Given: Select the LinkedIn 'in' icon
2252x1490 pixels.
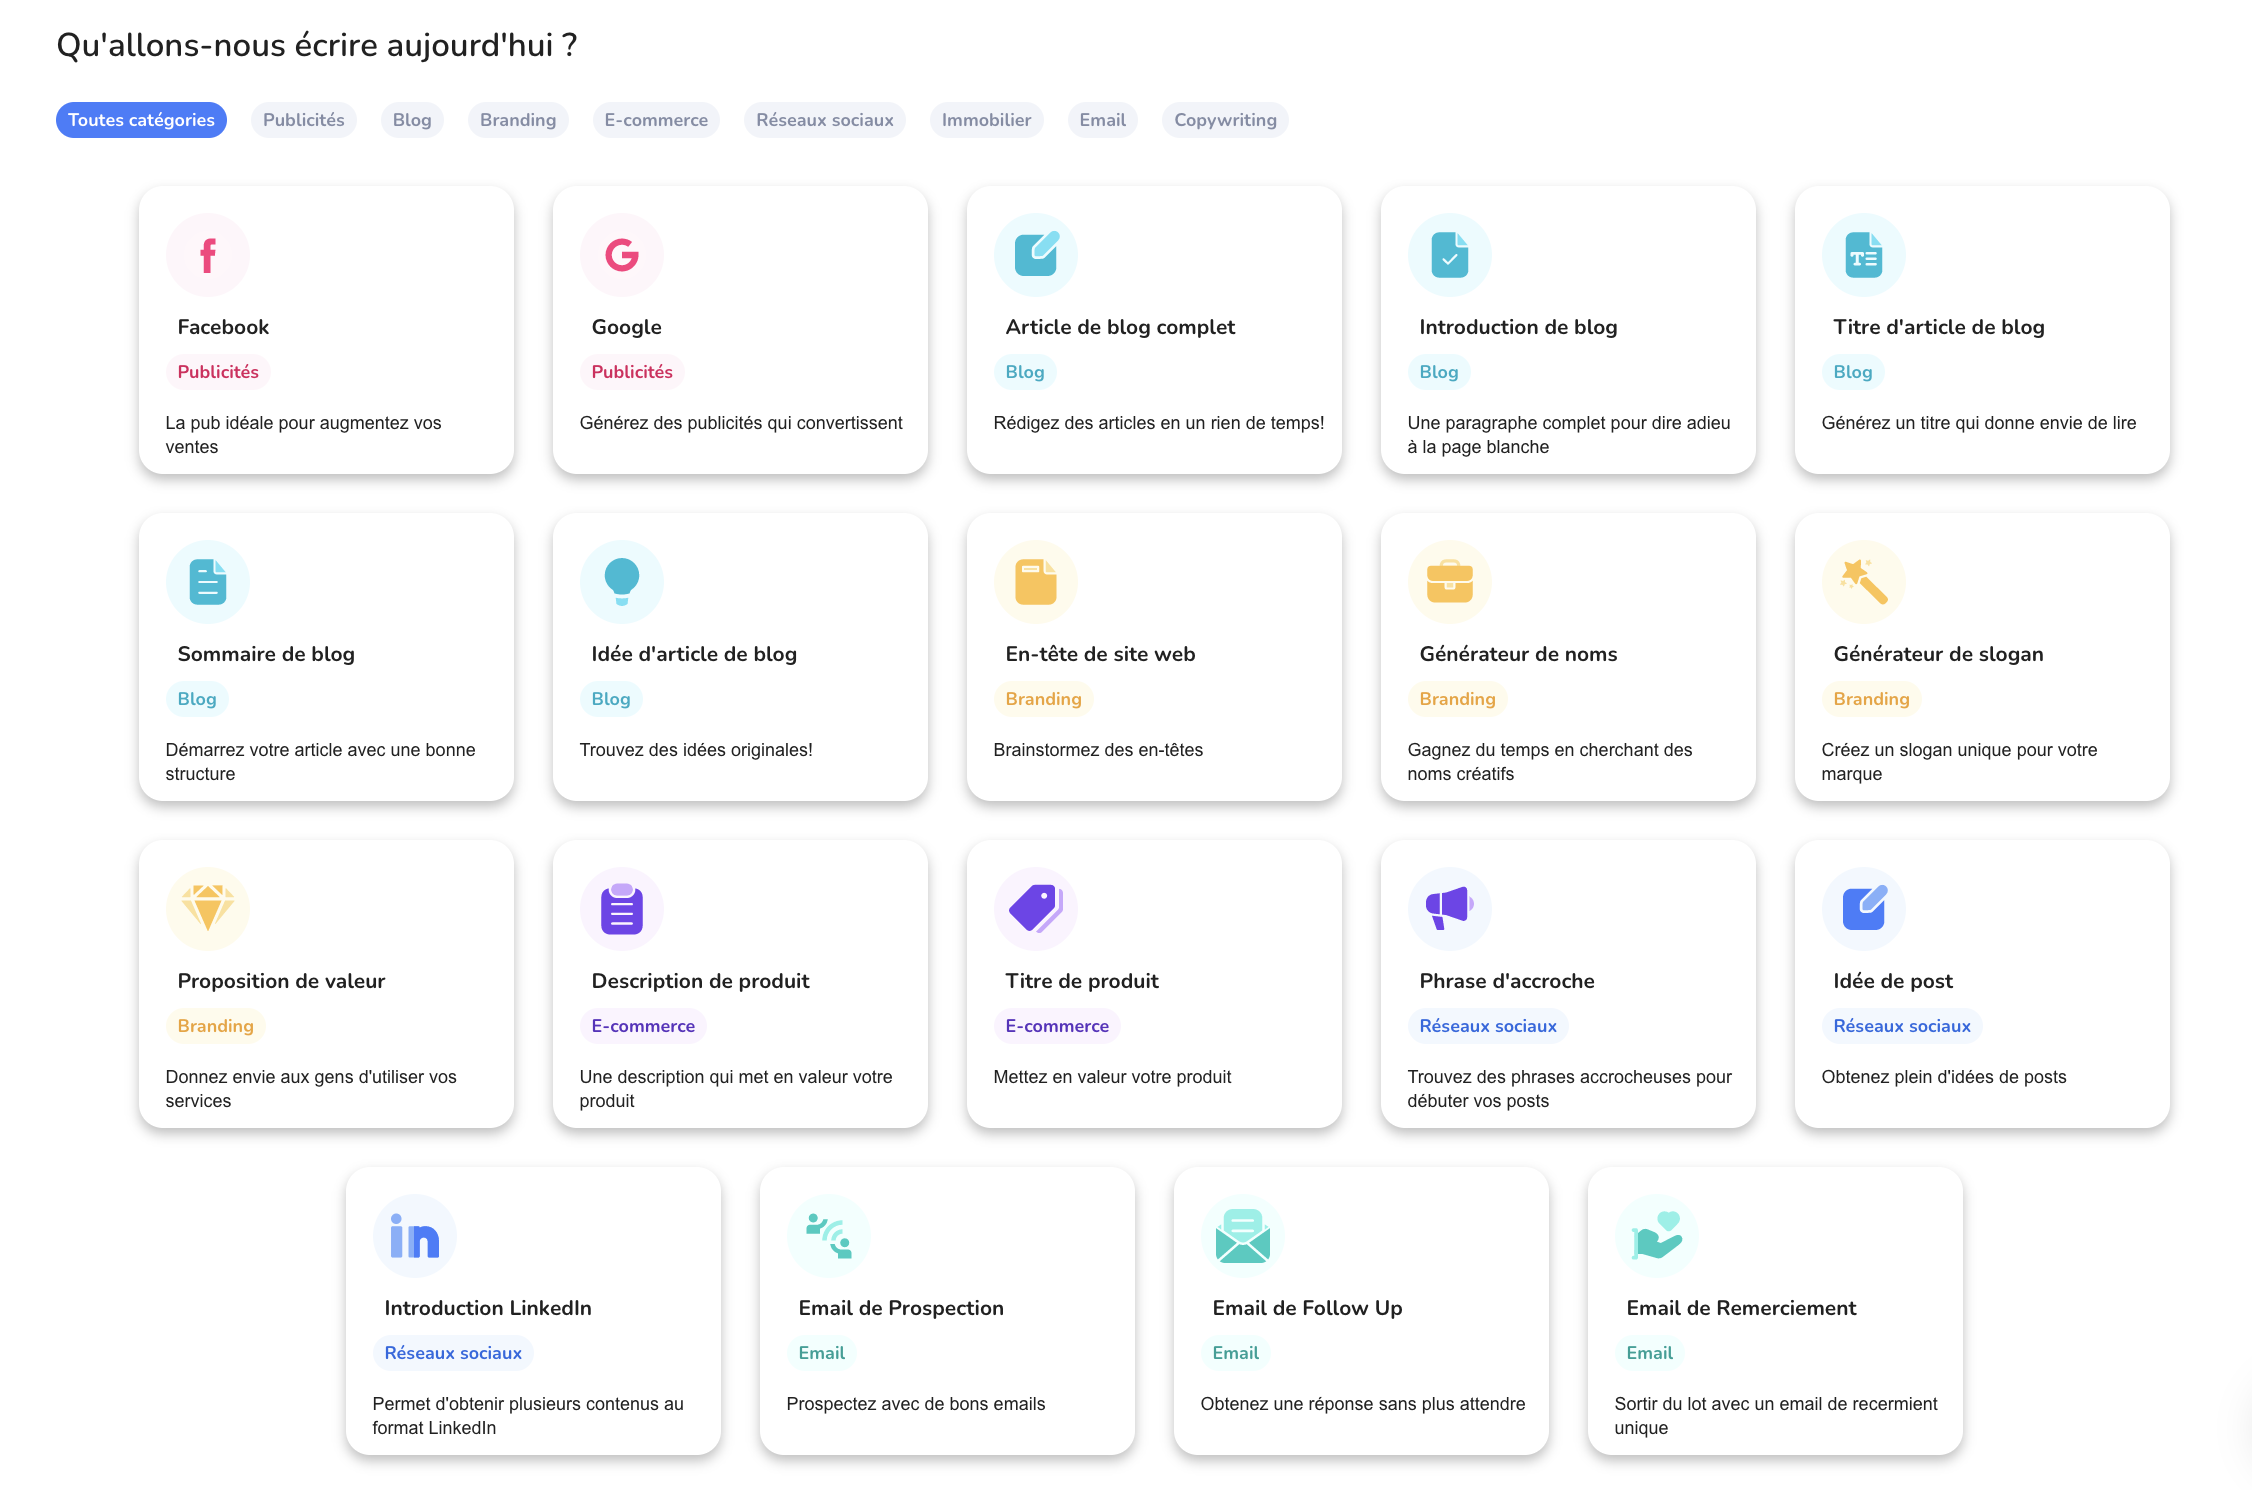Looking at the screenshot, I should pos(415,1236).
